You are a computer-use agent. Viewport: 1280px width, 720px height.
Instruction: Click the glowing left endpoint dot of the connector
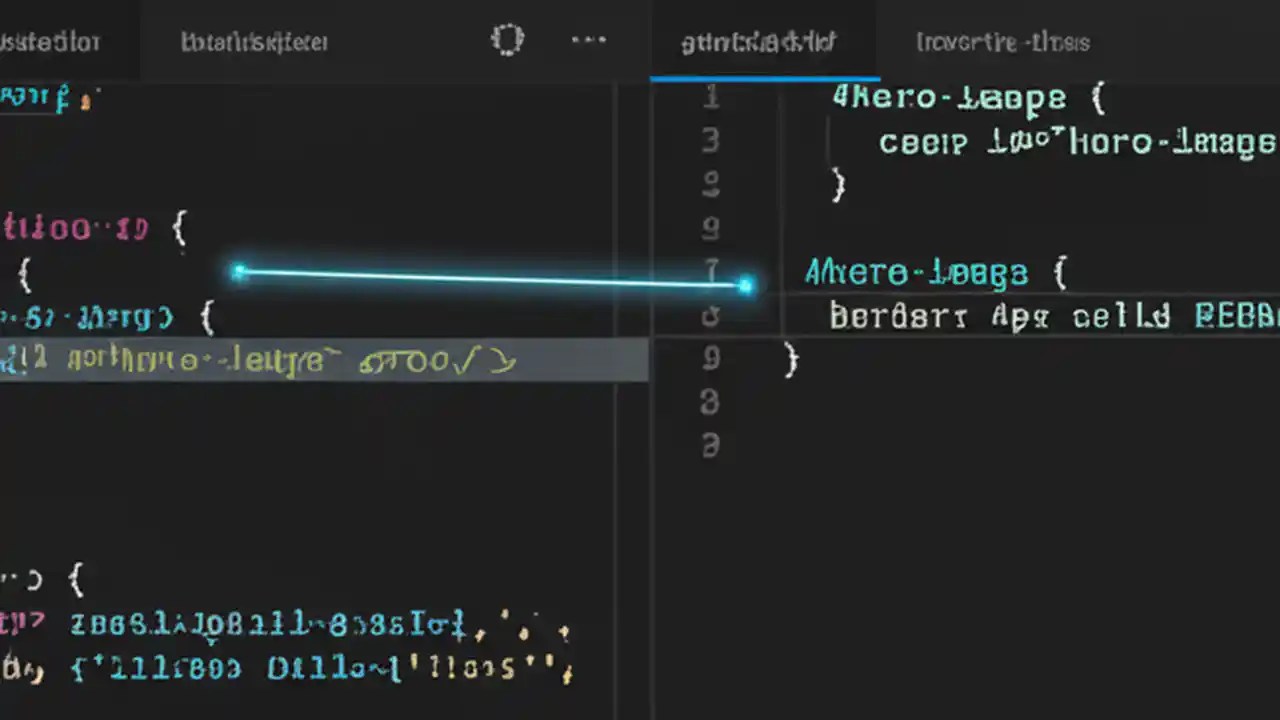[240, 271]
